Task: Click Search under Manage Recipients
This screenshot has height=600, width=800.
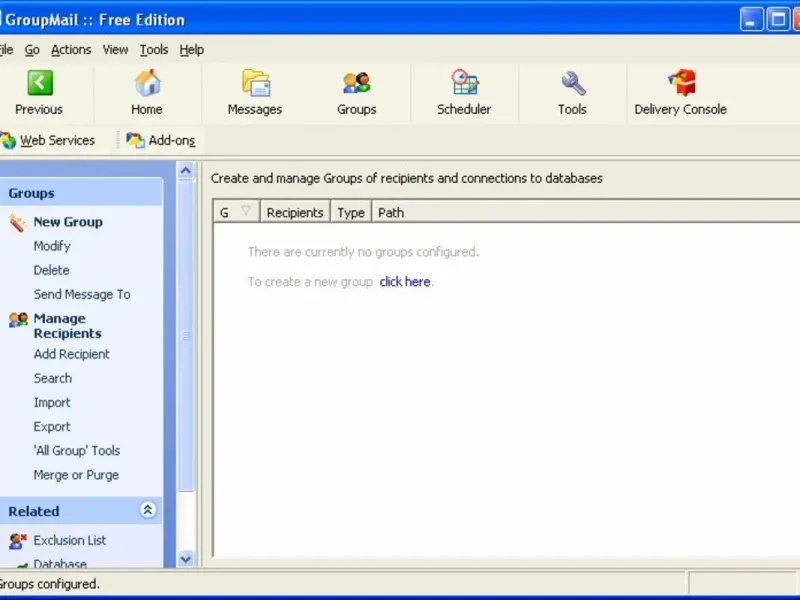Action: (53, 378)
